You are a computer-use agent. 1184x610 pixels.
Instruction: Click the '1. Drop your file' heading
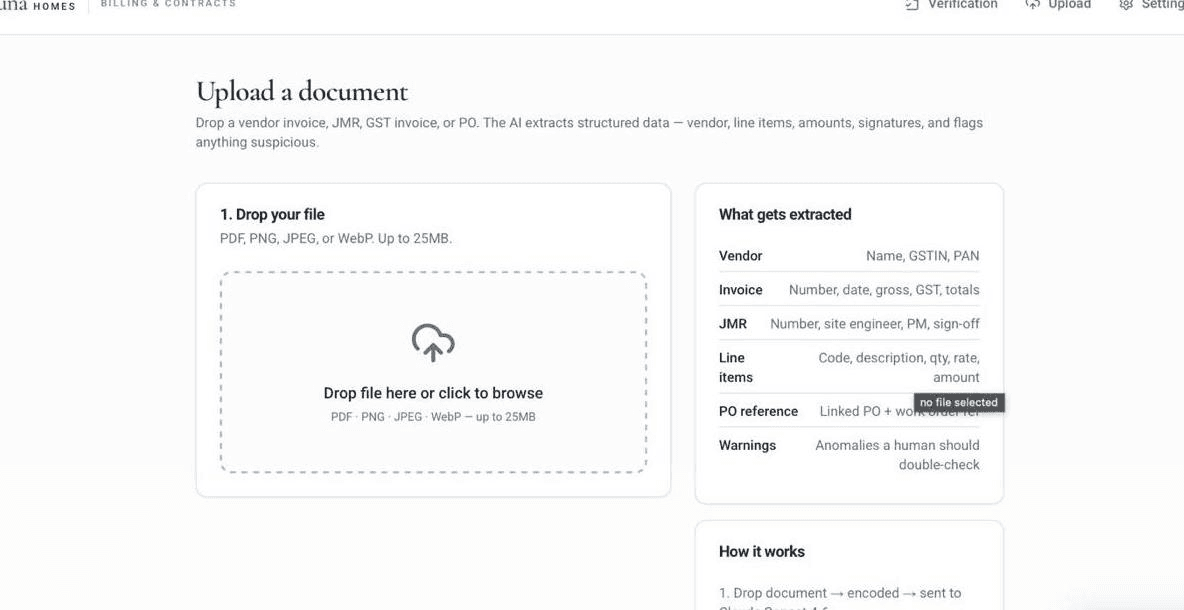[273, 214]
